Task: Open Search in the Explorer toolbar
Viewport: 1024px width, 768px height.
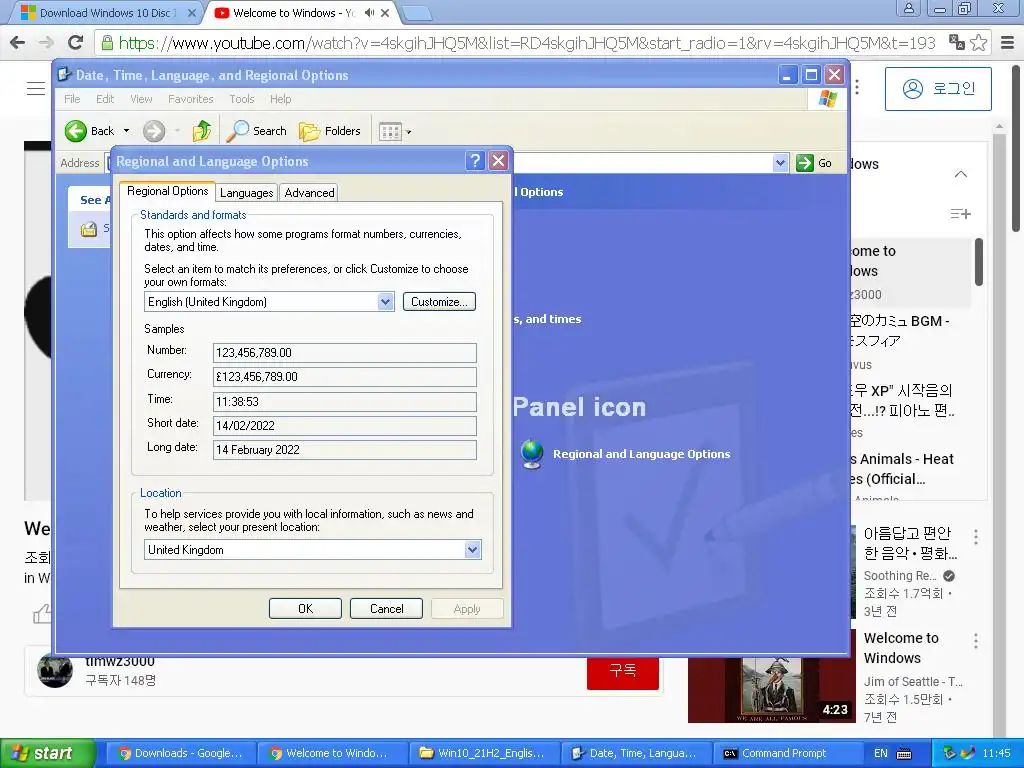Action: [257, 131]
